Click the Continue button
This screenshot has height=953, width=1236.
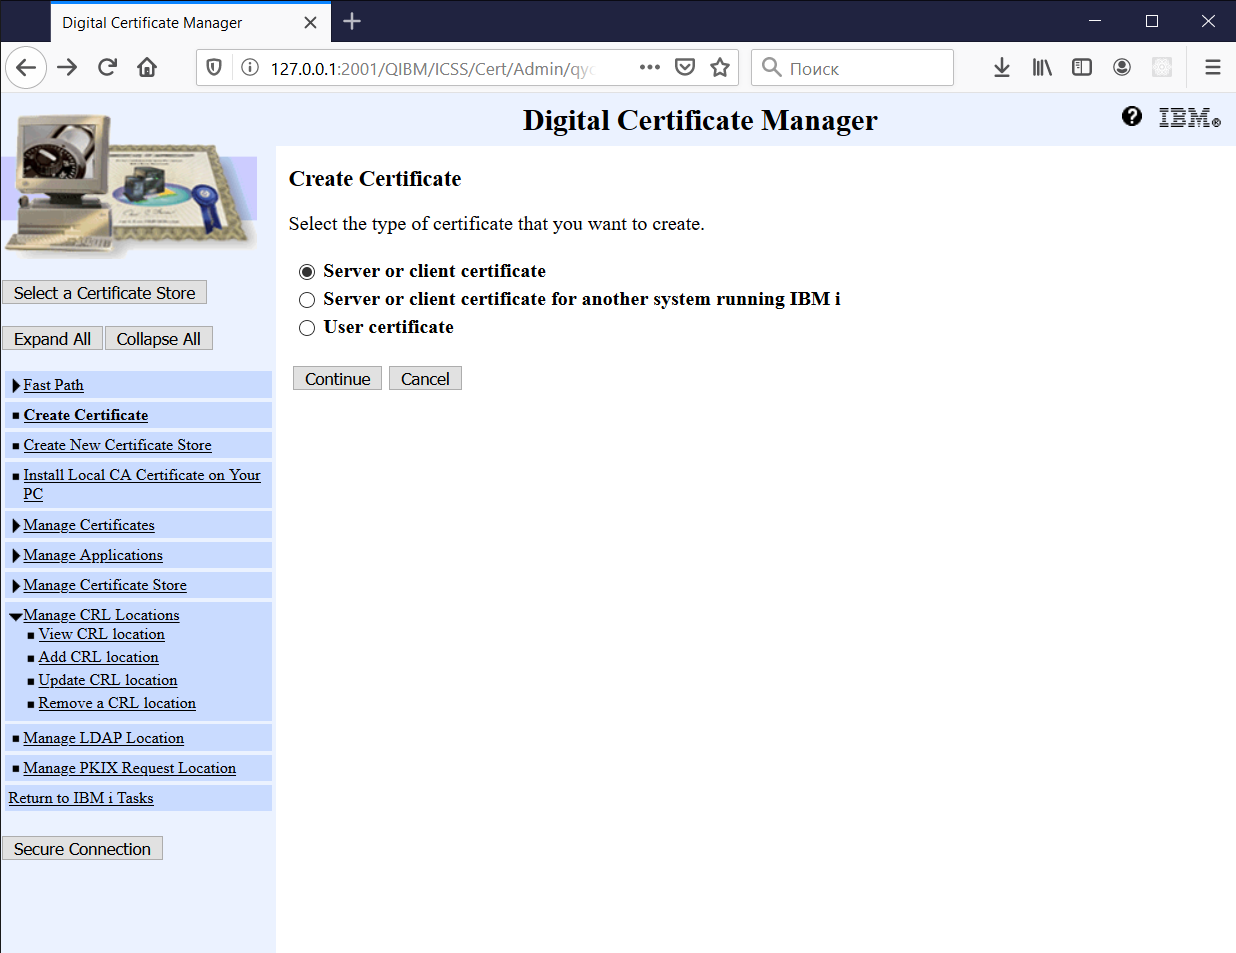337,379
